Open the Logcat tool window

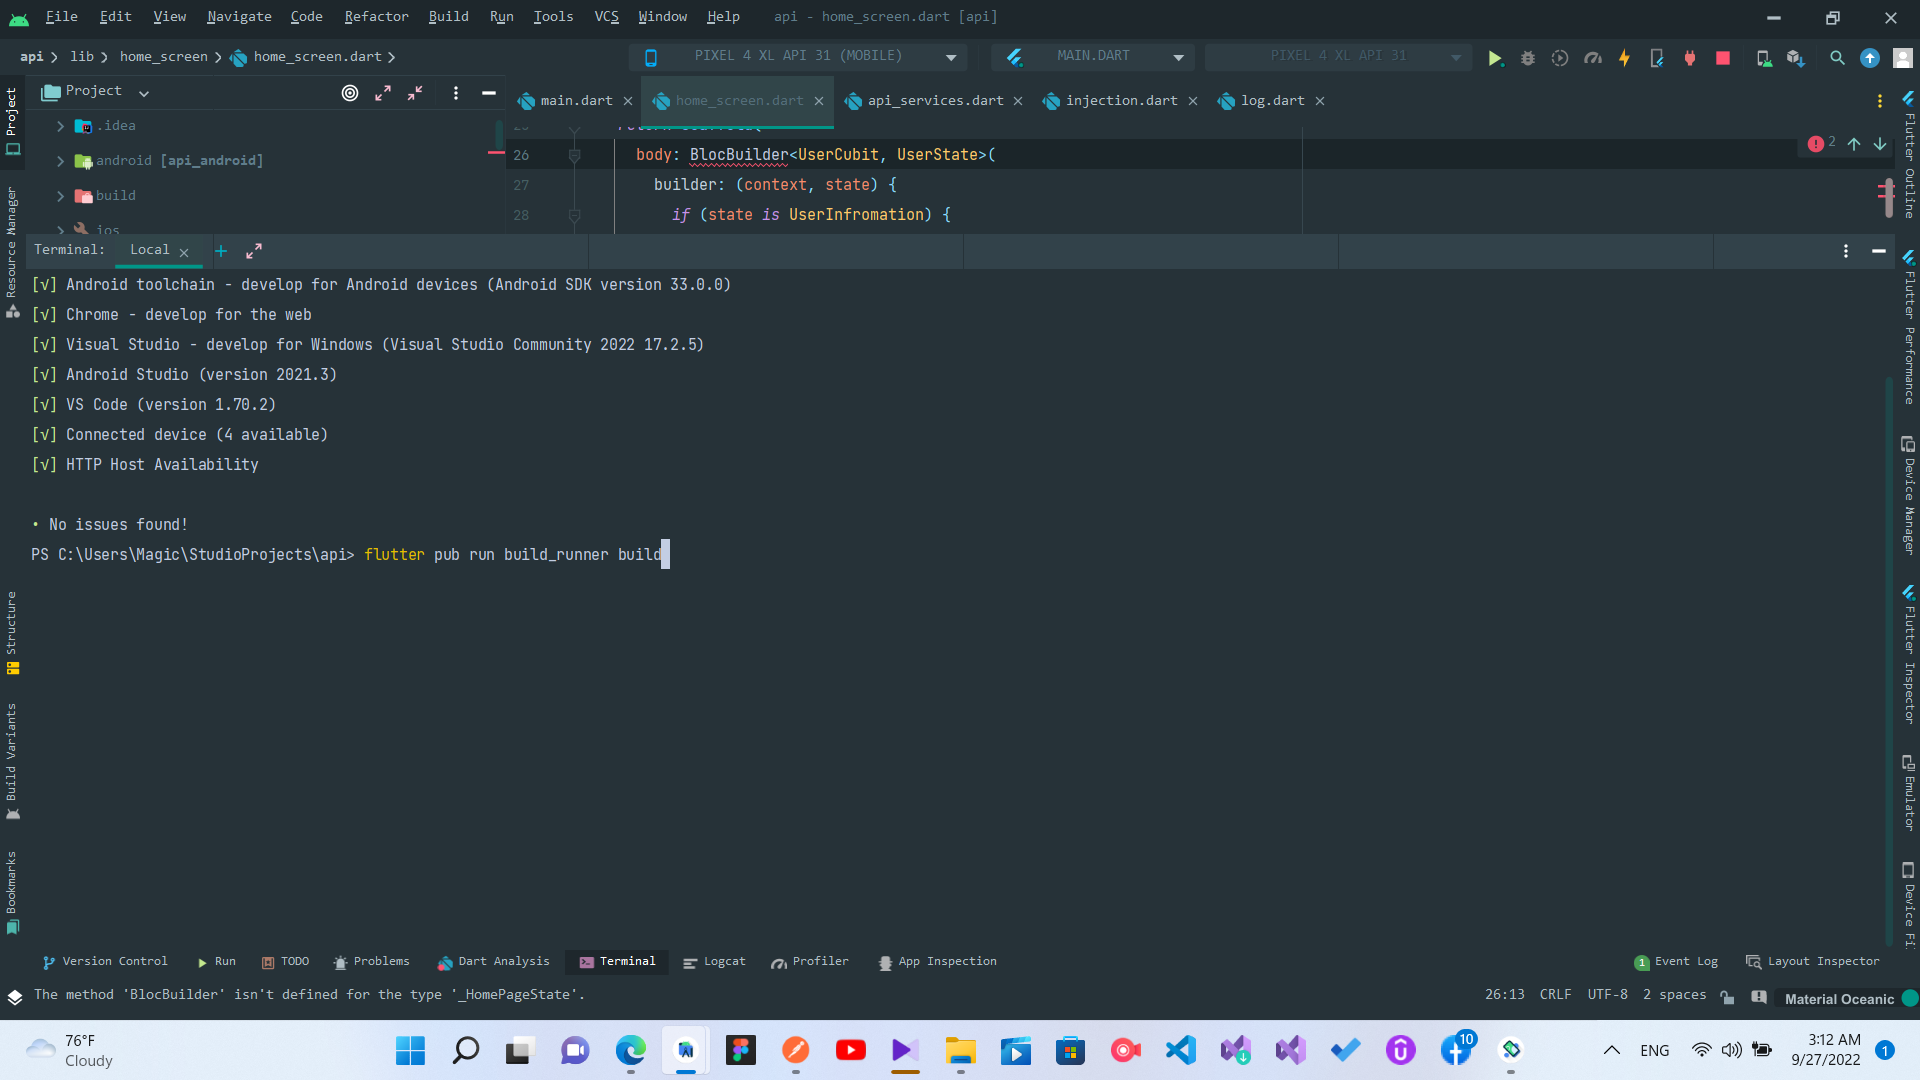coord(715,962)
